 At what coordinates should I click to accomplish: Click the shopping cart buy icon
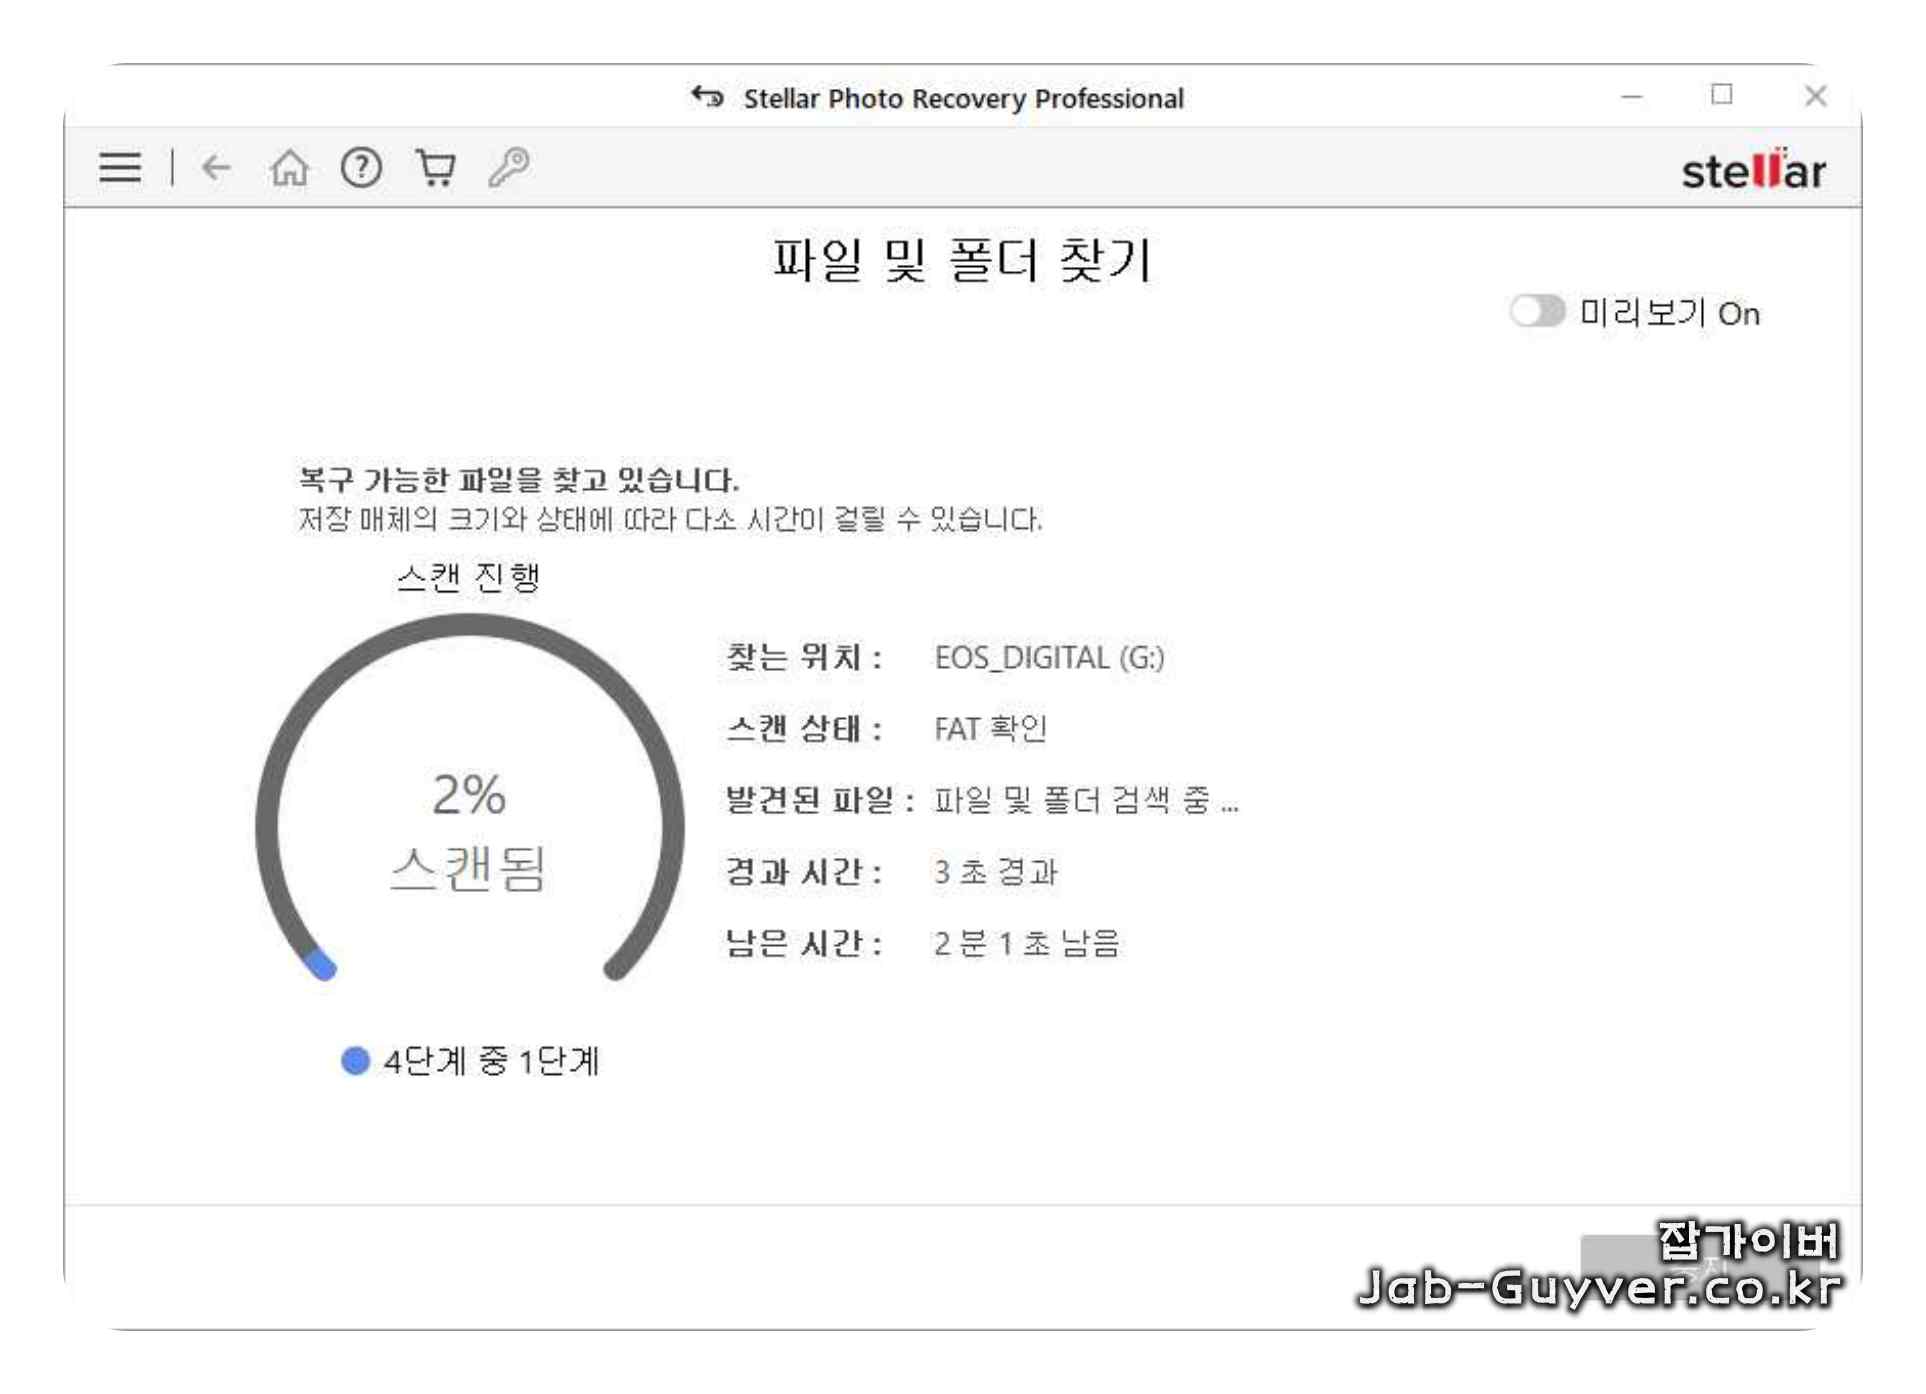(x=435, y=168)
